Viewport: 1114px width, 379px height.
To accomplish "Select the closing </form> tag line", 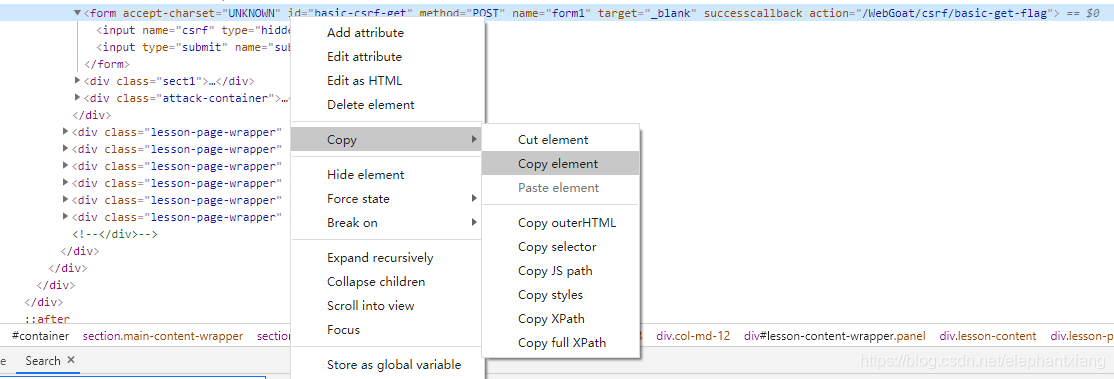I will (x=107, y=64).
